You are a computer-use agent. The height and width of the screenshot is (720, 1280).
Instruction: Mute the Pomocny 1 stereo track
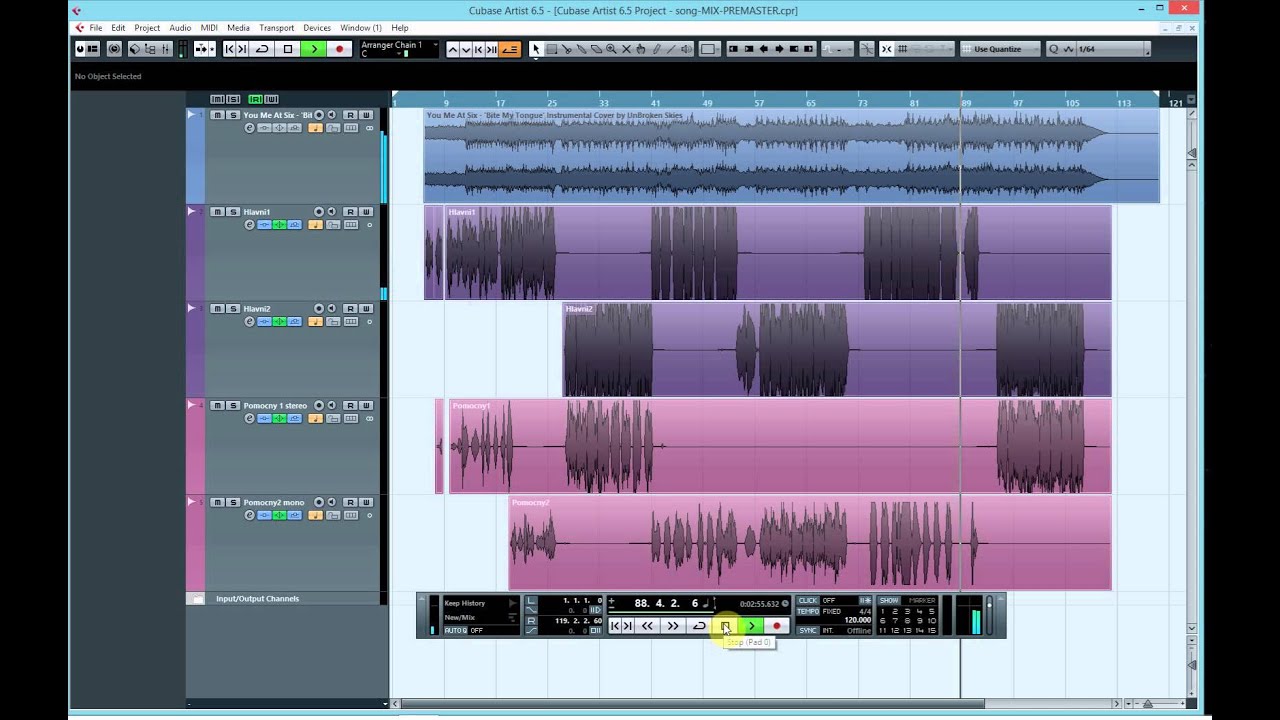click(217, 405)
